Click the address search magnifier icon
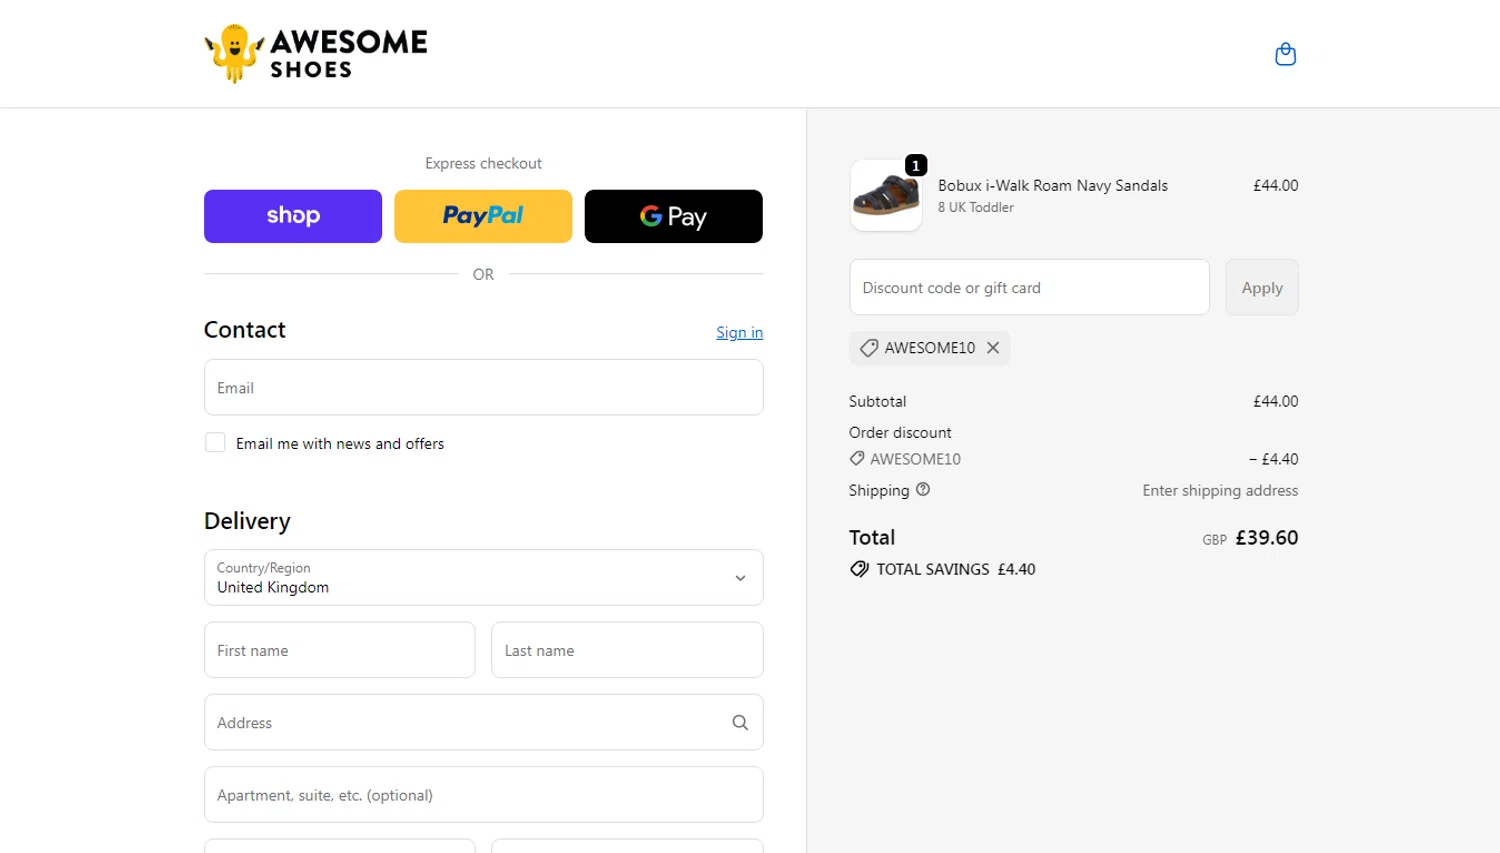This screenshot has width=1500, height=853. [740, 723]
